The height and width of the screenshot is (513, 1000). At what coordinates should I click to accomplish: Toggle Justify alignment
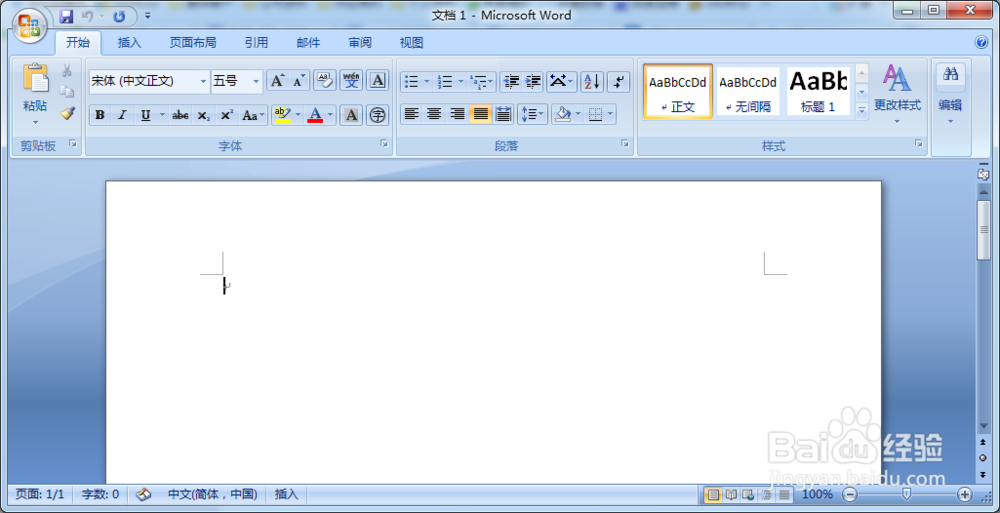480,114
